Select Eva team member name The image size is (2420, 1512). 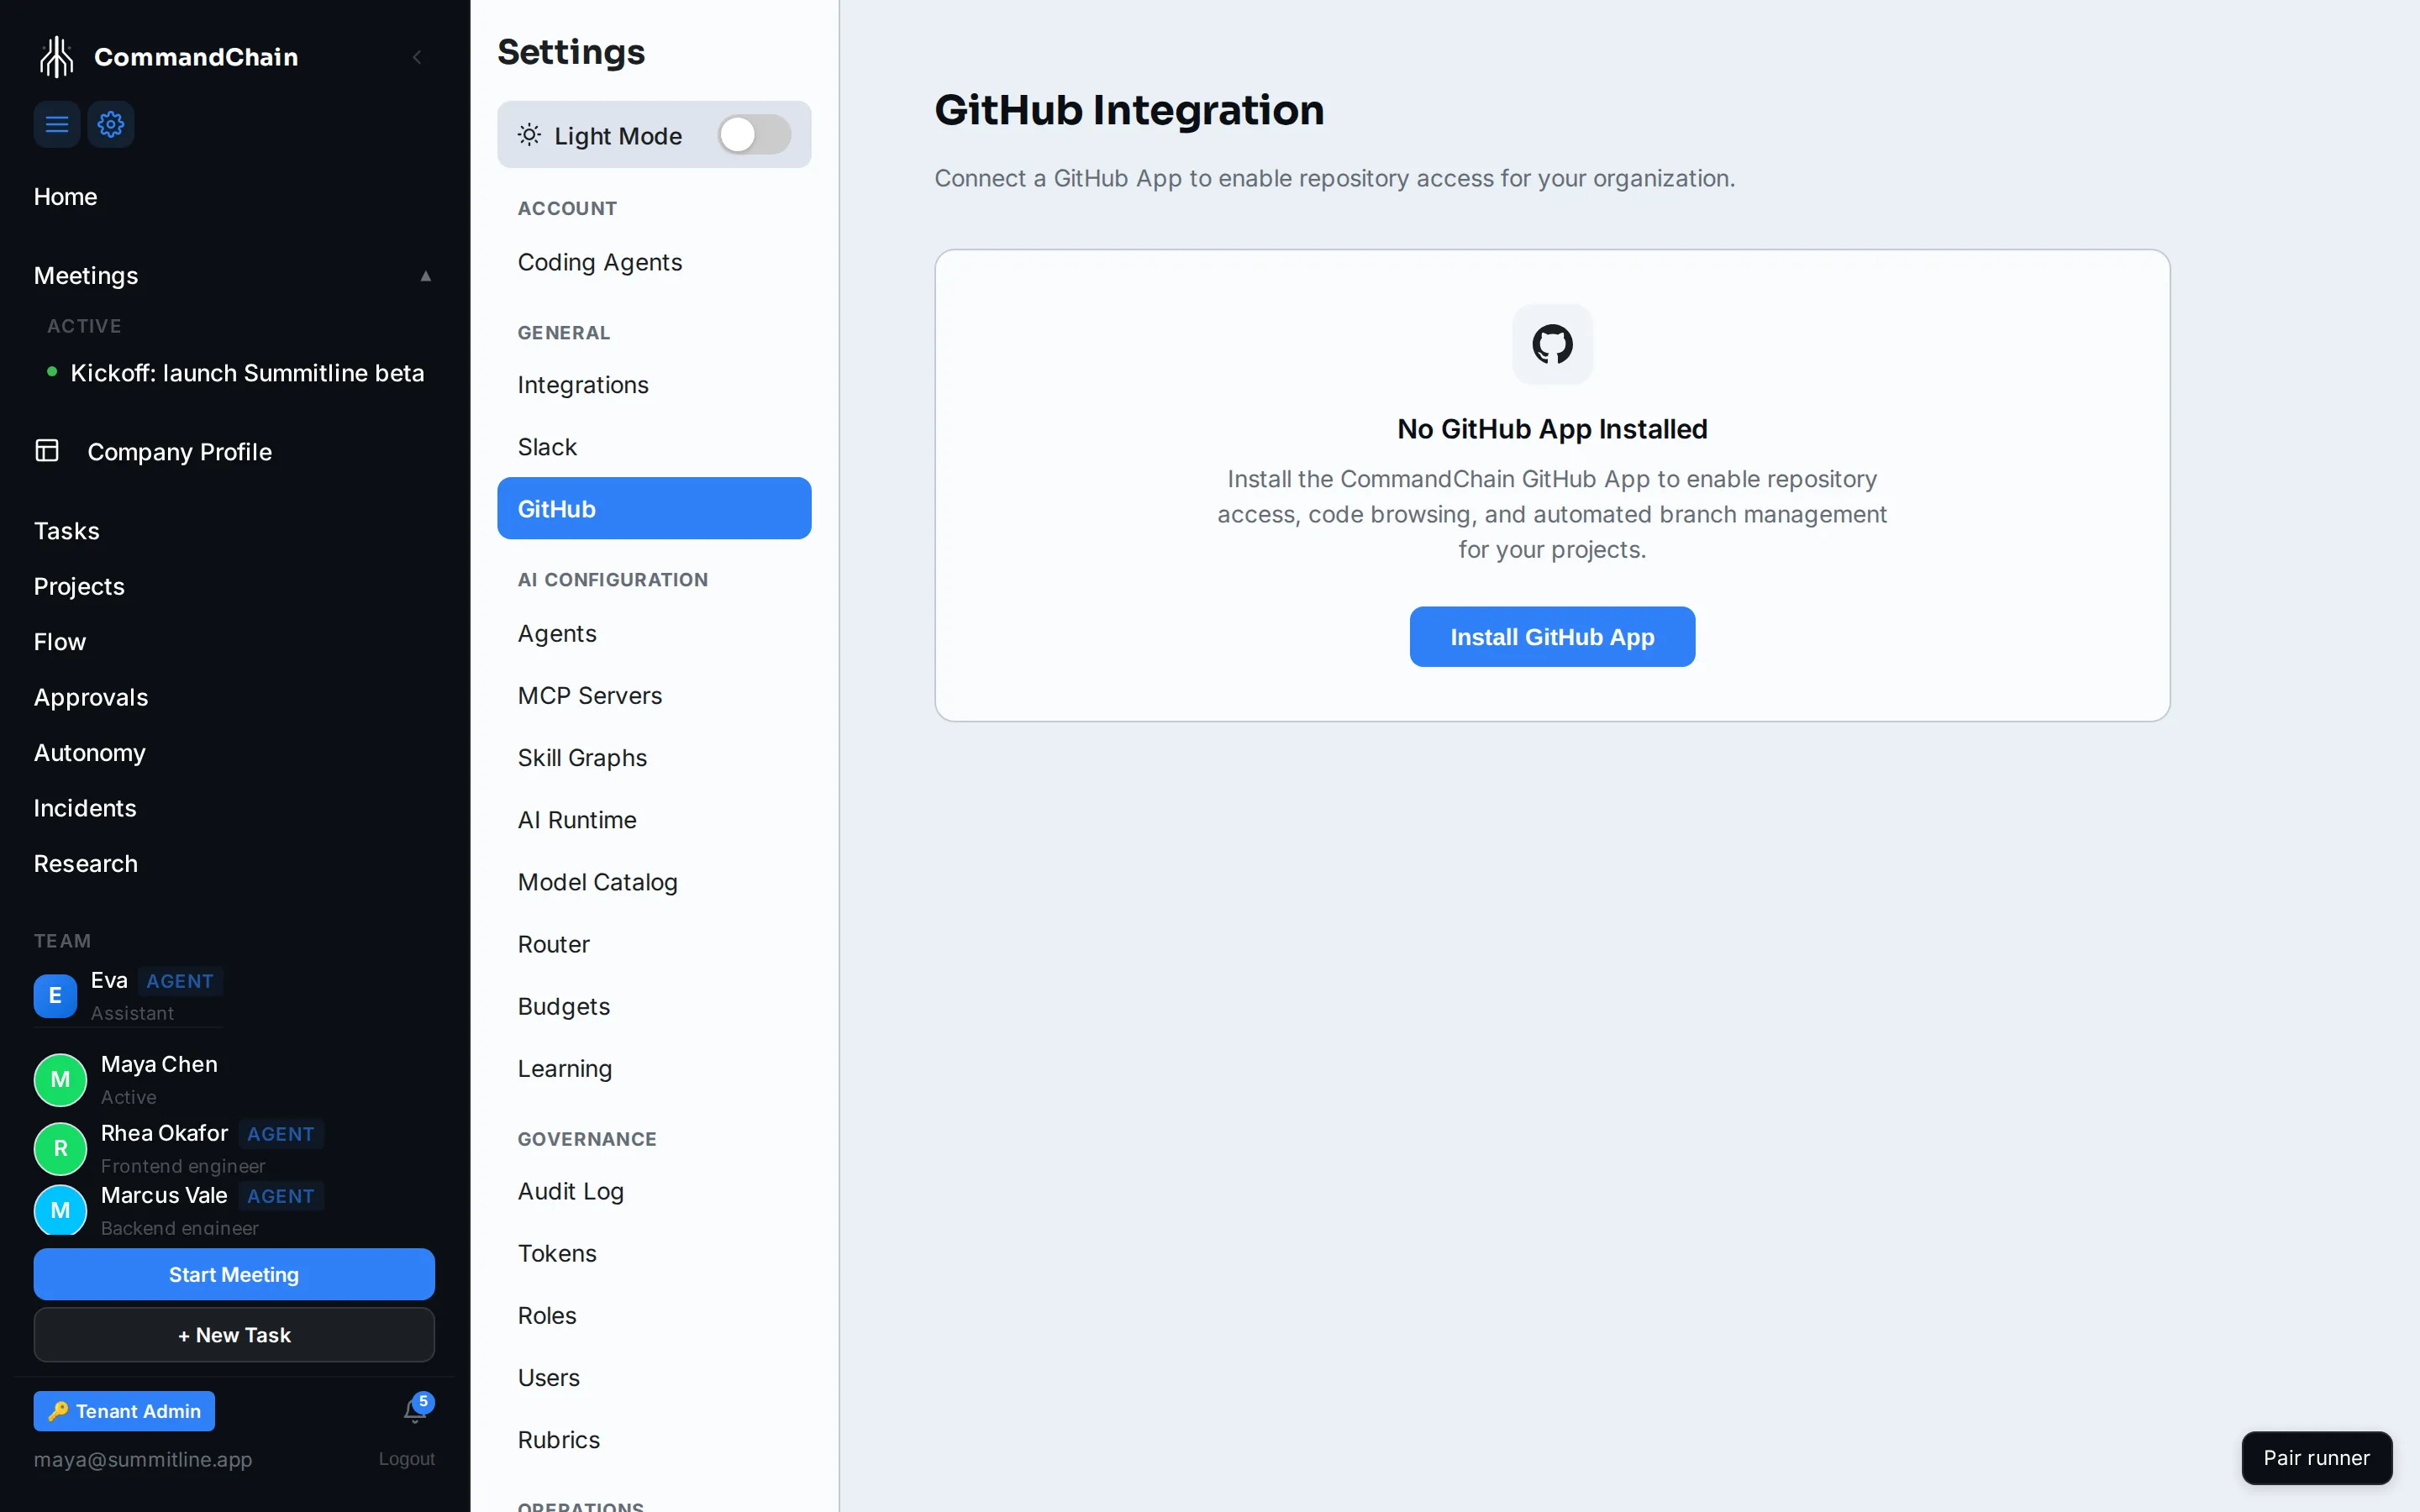click(x=109, y=981)
